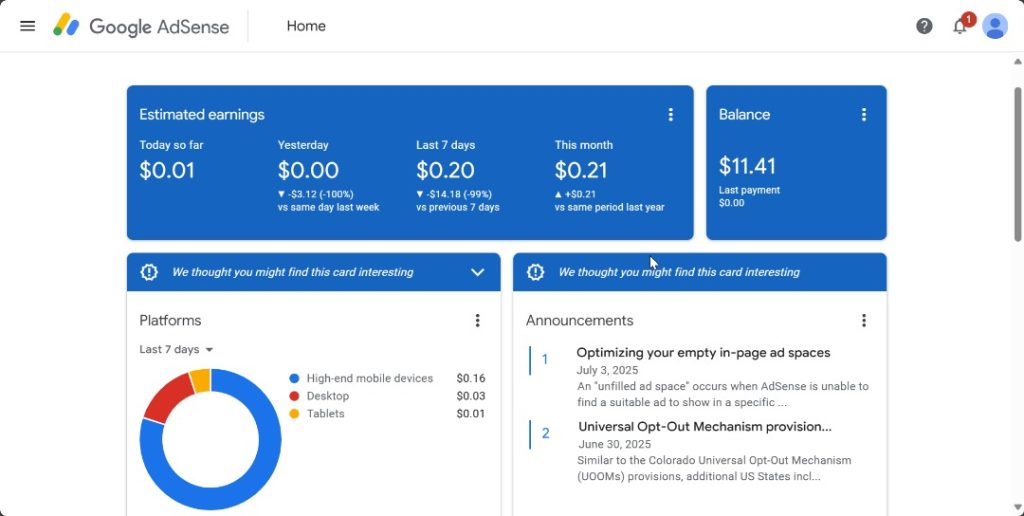Open Balance card three-dot menu

[x=864, y=115]
